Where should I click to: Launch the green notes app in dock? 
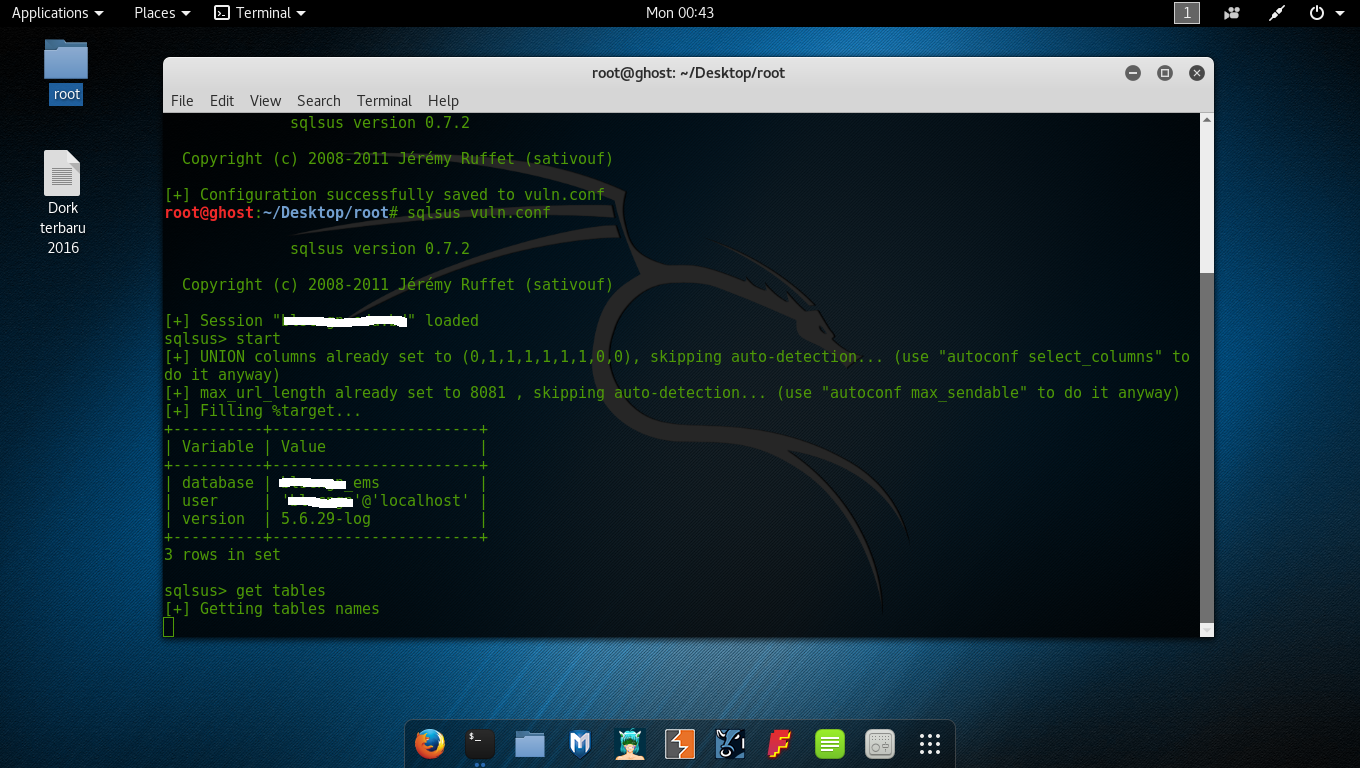830,744
